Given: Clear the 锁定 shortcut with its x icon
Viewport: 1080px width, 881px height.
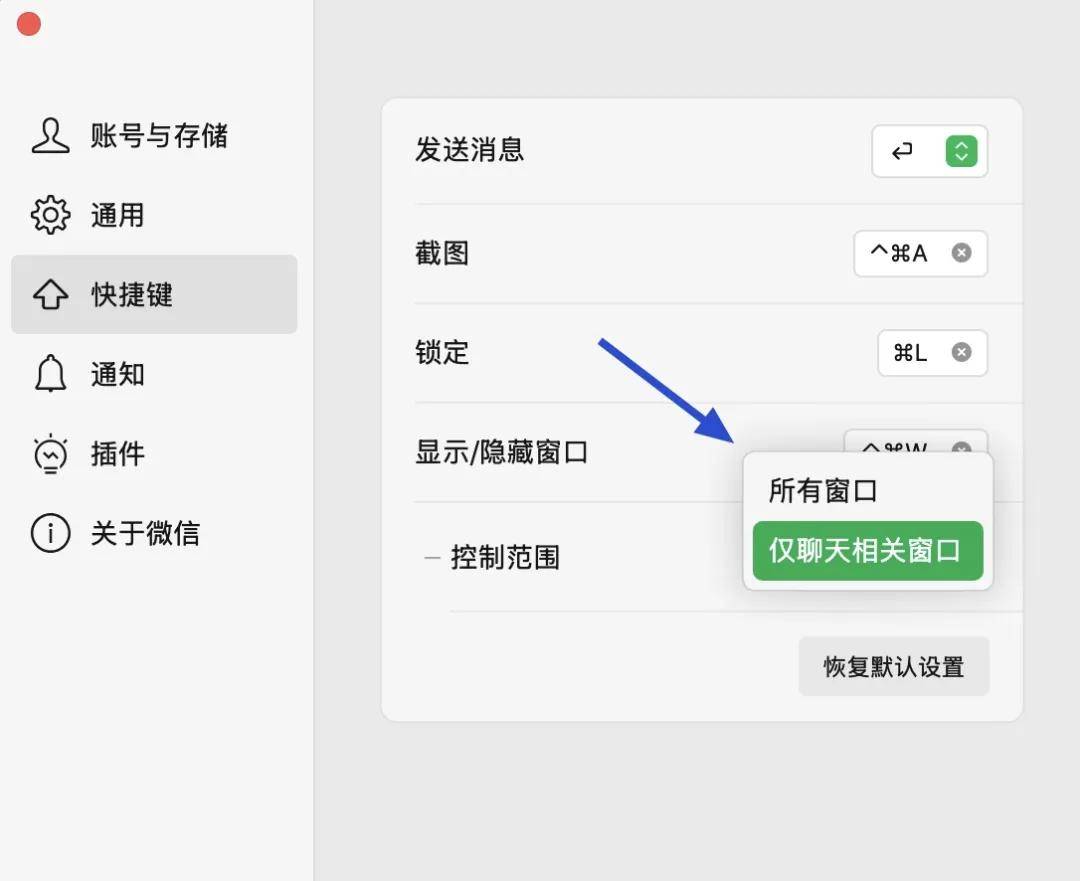Looking at the screenshot, I should [961, 352].
